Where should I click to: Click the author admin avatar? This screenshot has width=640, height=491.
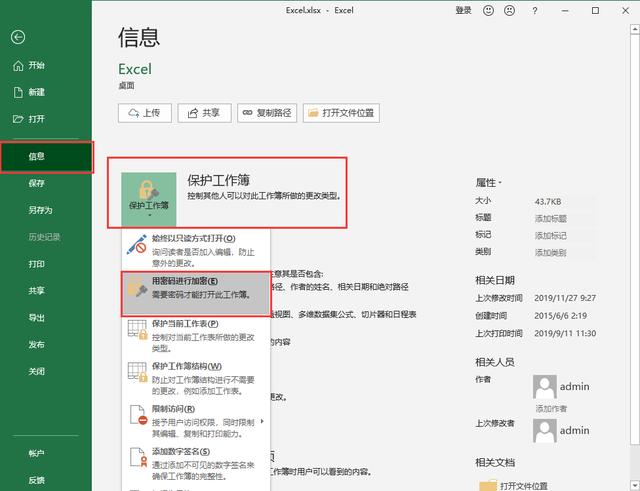tap(544, 387)
